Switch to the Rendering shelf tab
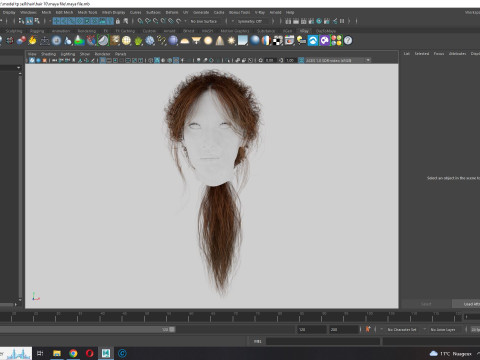 point(87,31)
